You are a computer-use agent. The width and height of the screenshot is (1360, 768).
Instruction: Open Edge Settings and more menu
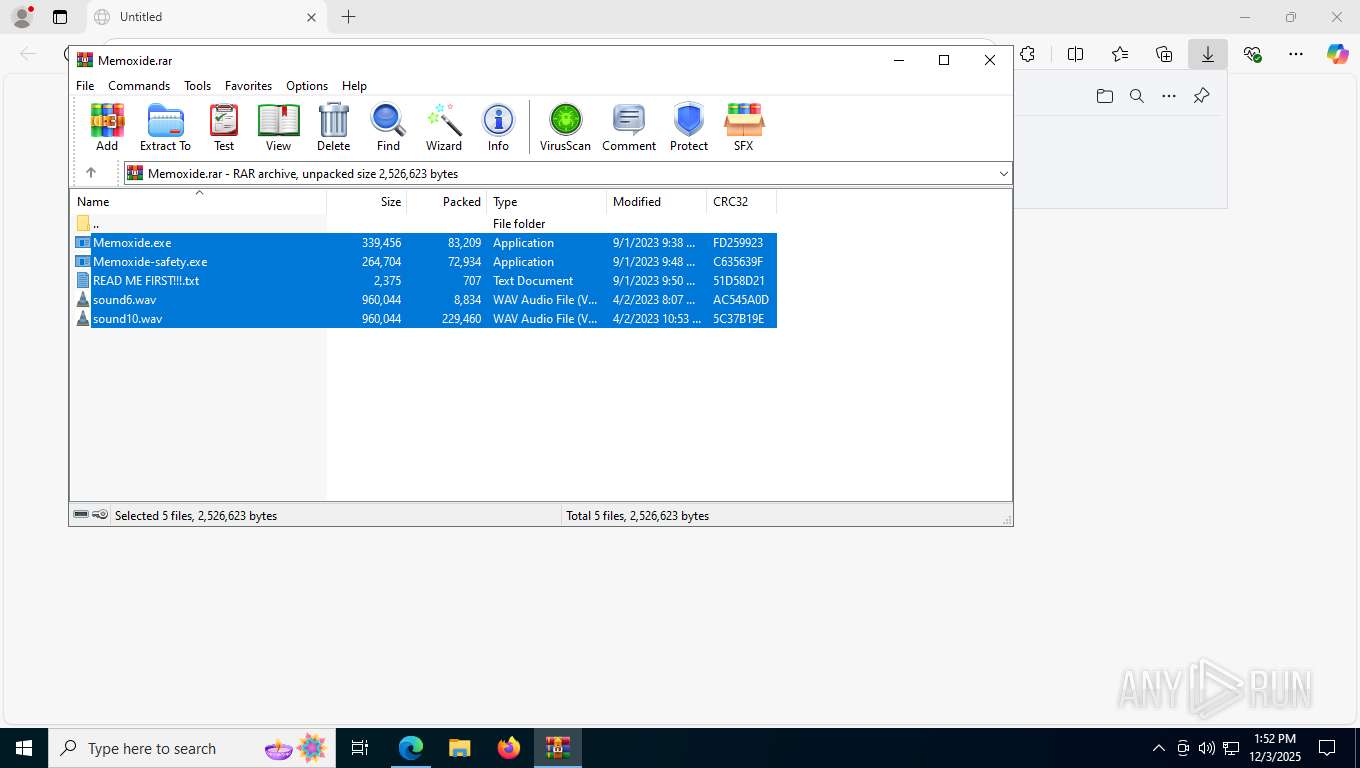1296,54
